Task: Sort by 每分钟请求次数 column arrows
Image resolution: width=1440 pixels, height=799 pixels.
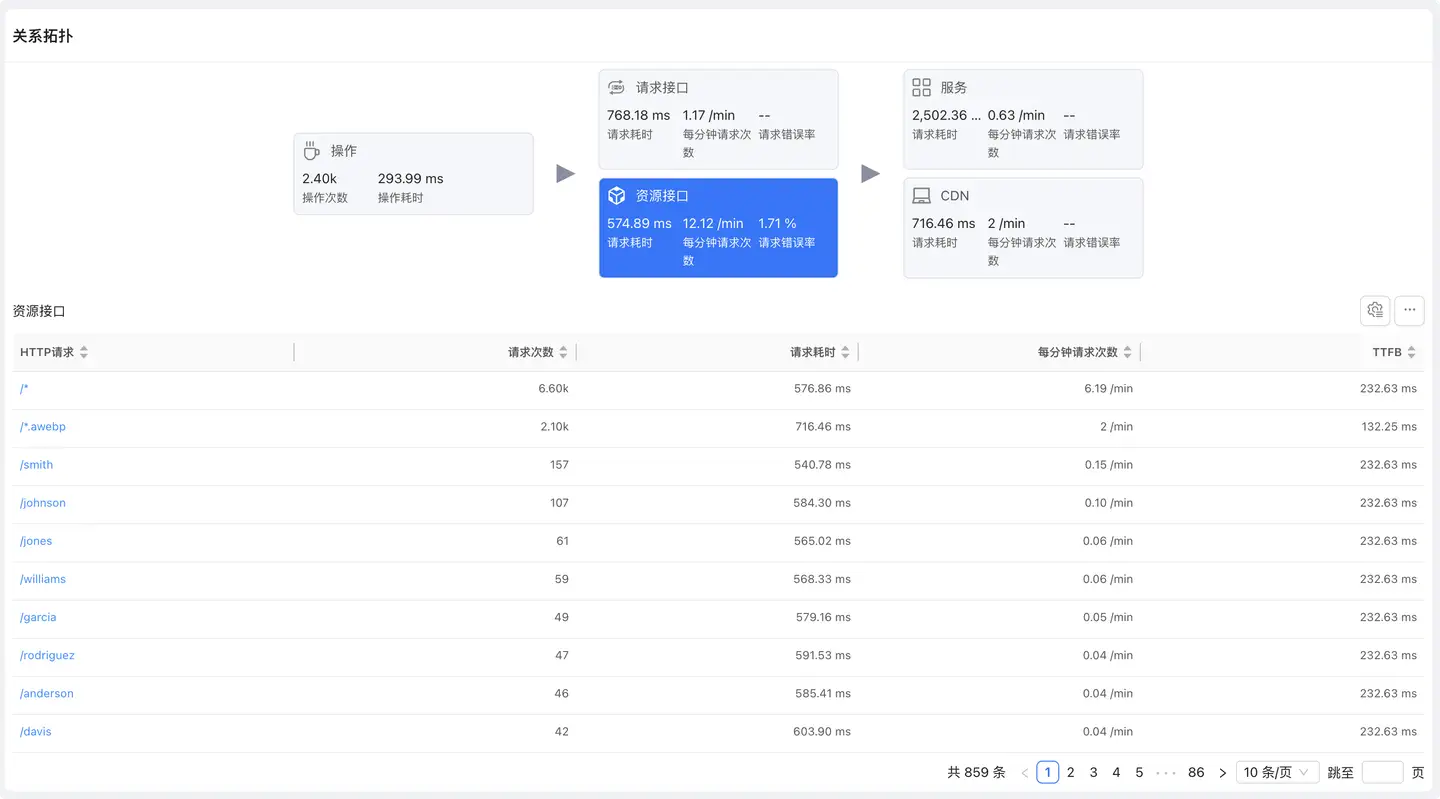Action: tap(1127, 352)
